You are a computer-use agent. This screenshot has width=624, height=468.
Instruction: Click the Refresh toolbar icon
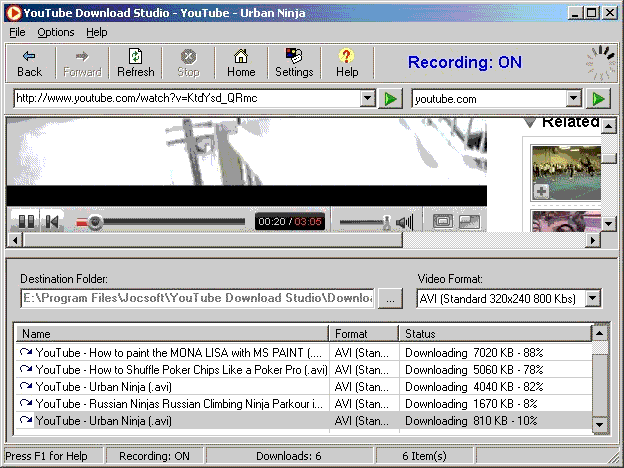coord(136,63)
